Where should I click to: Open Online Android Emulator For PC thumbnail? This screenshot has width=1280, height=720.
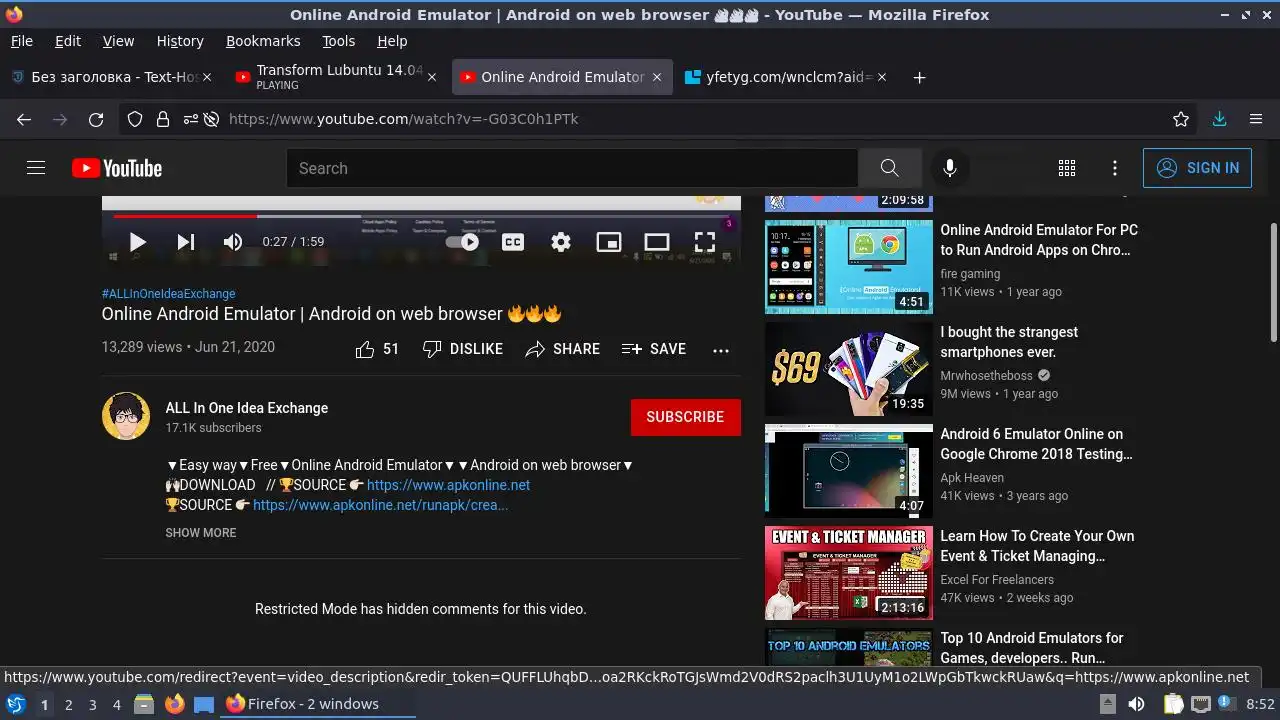click(848, 266)
